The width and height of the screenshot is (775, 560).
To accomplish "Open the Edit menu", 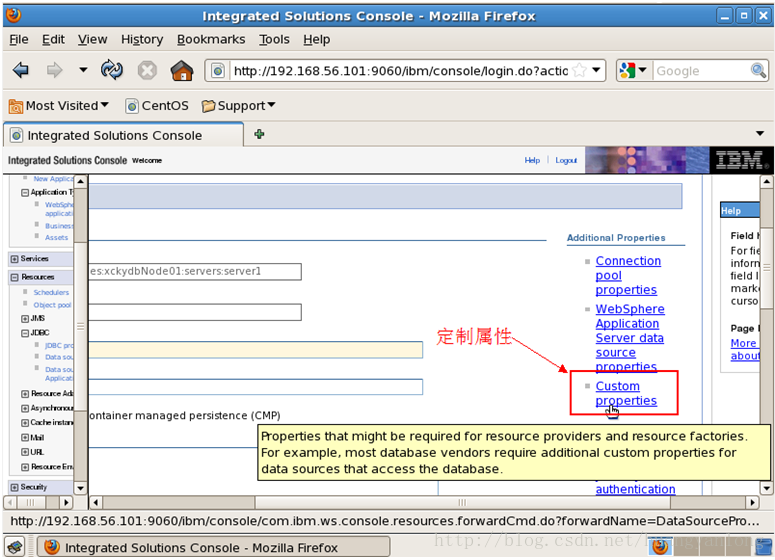I will pos(53,39).
